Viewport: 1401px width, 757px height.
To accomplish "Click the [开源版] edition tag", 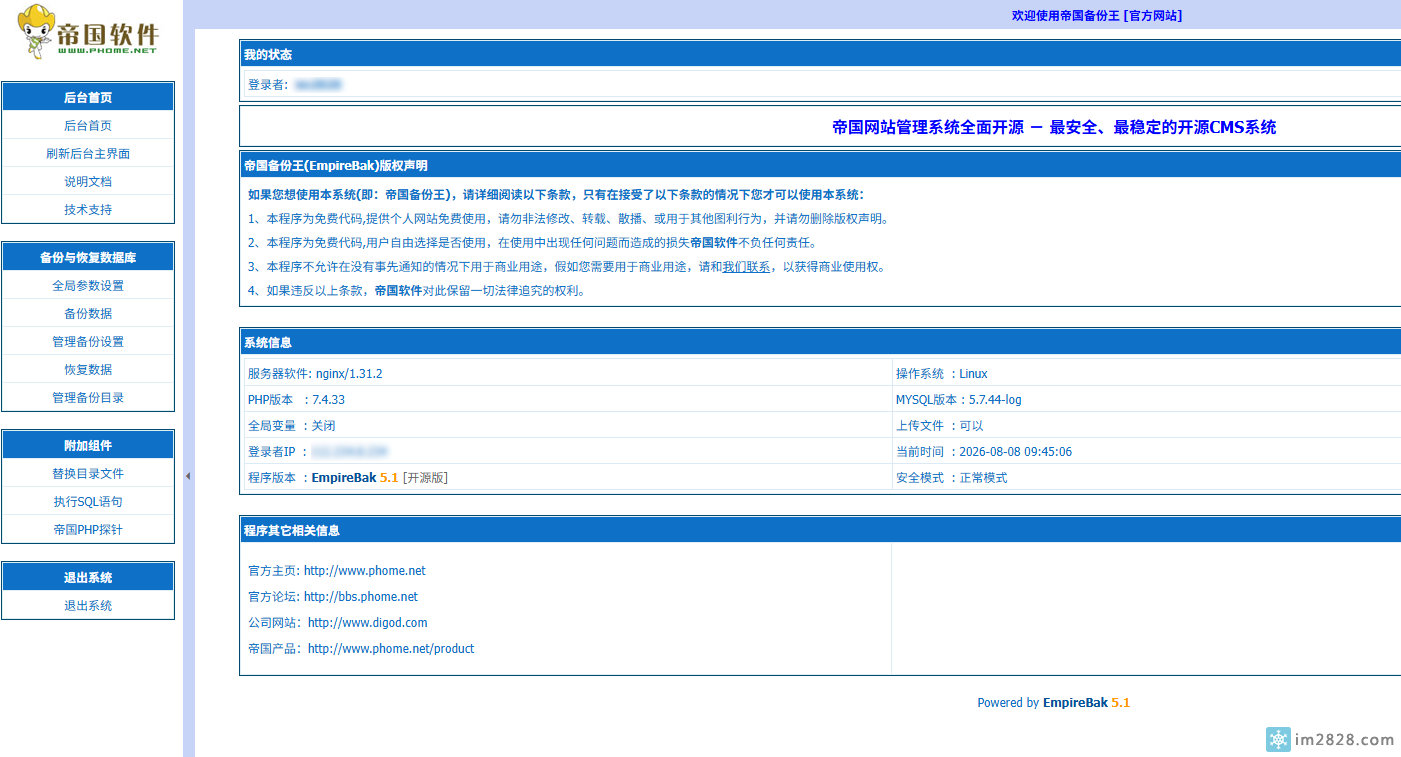I will click(425, 478).
